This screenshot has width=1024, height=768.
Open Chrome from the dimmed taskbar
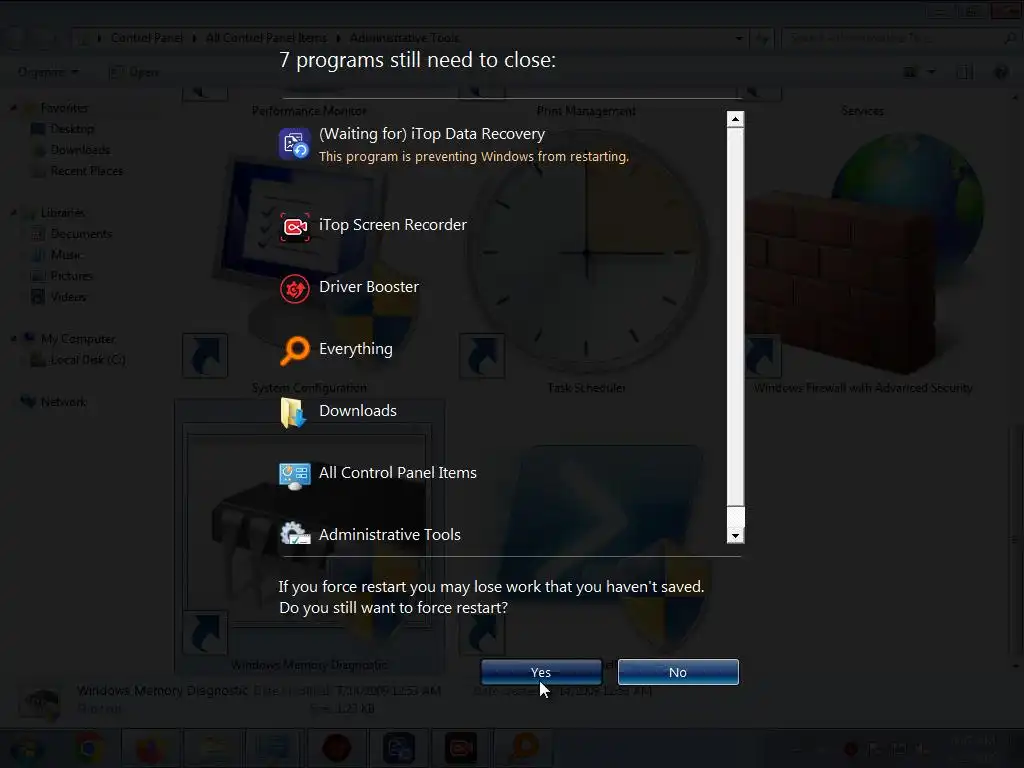click(89, 747)
